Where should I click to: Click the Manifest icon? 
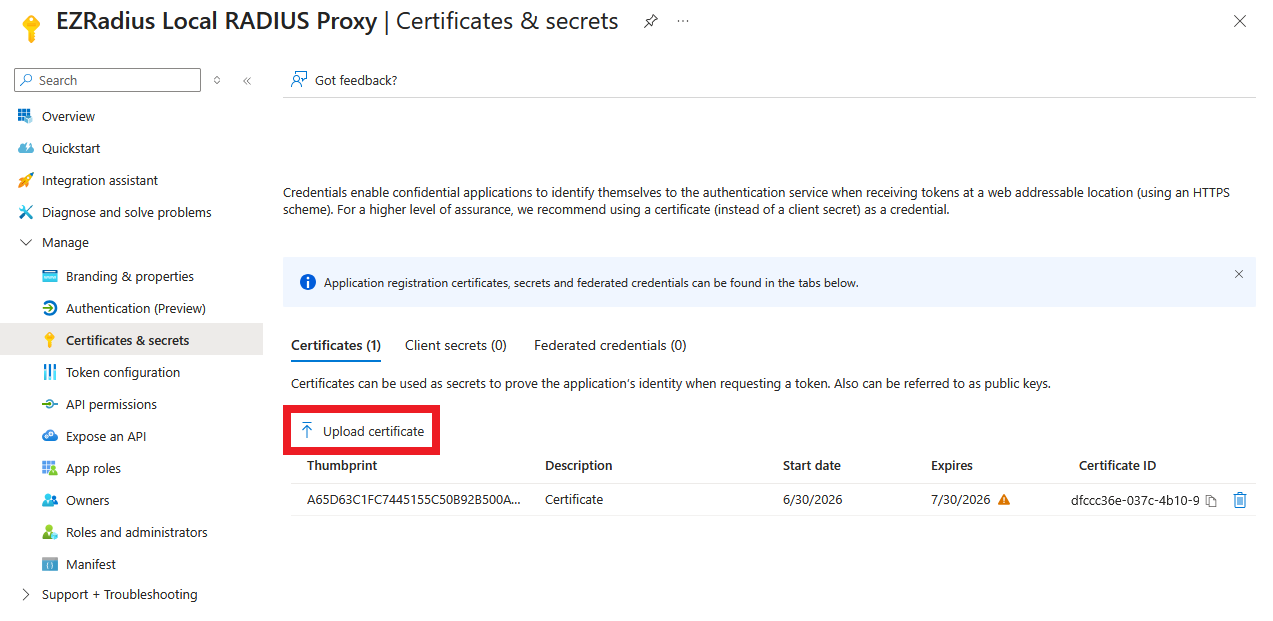tap(50, 564)
